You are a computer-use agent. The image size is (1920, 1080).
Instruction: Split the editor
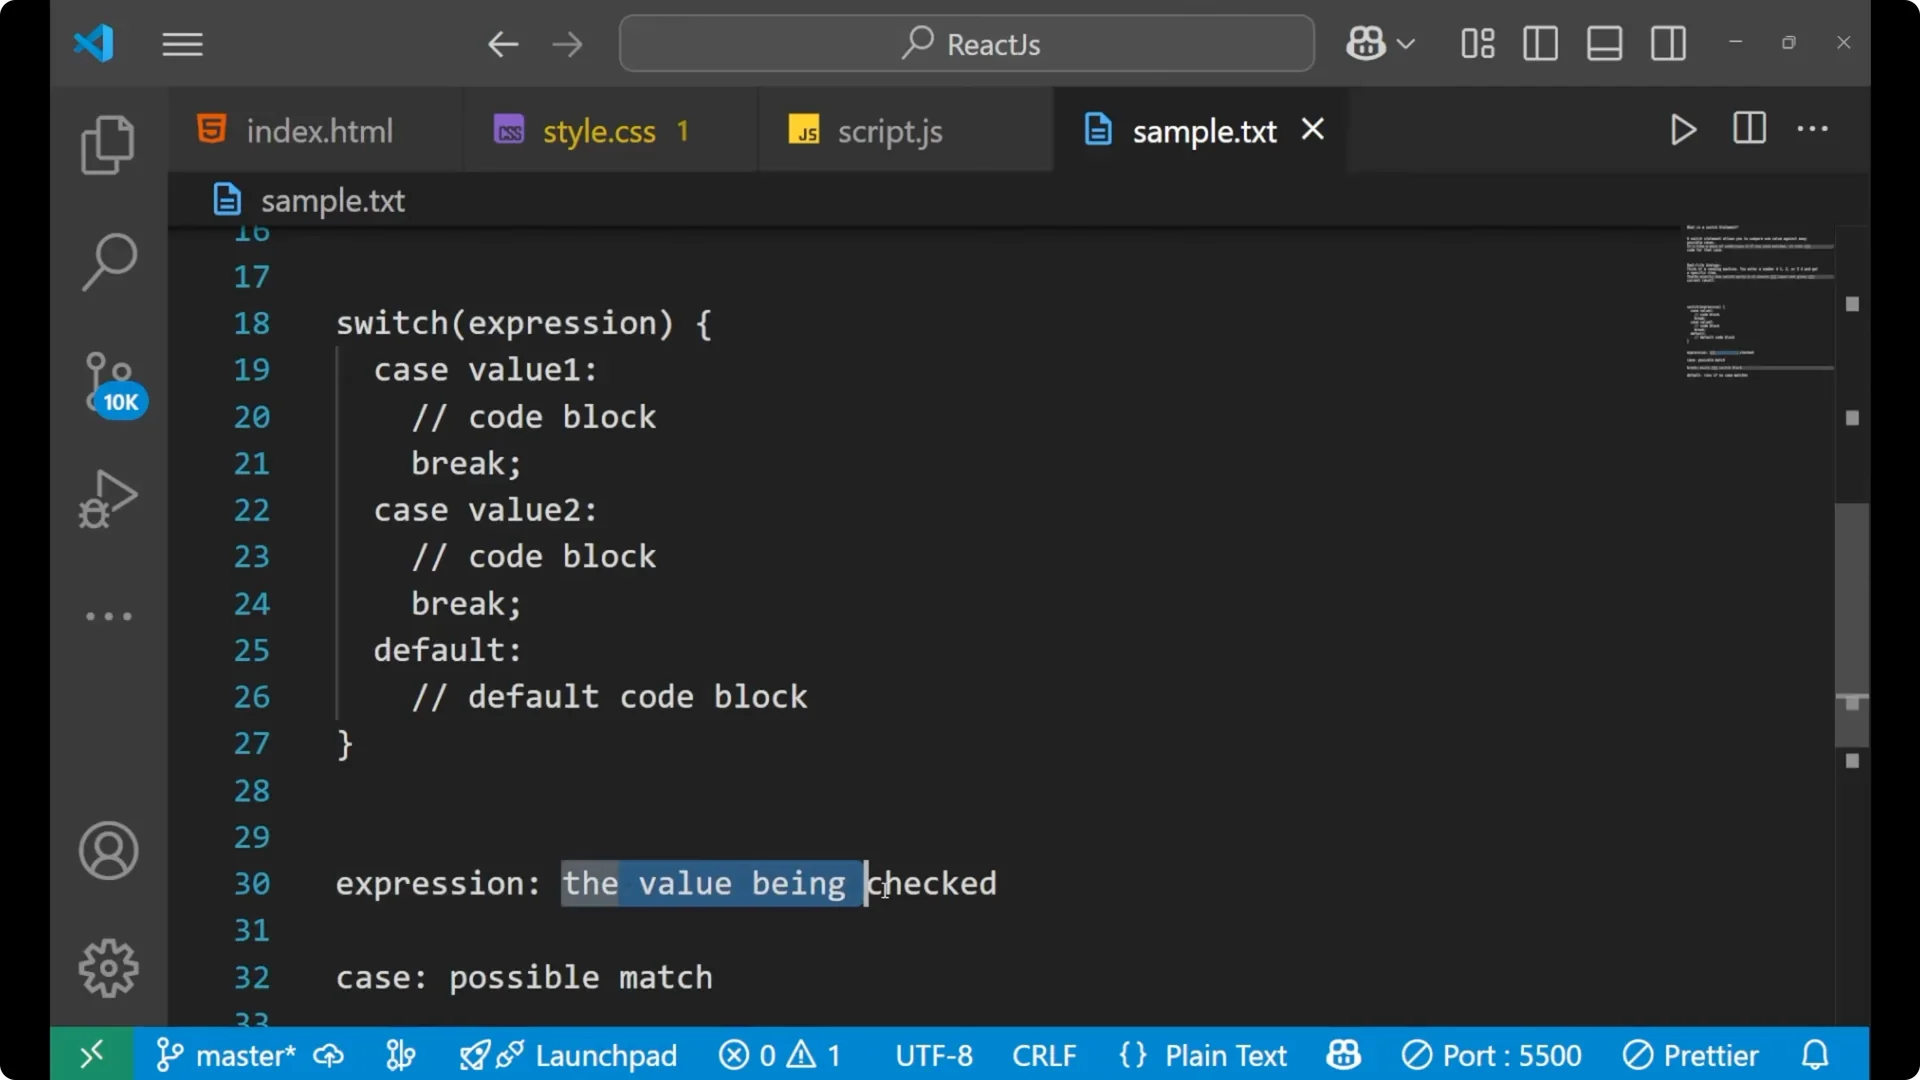click(1749, 129)
